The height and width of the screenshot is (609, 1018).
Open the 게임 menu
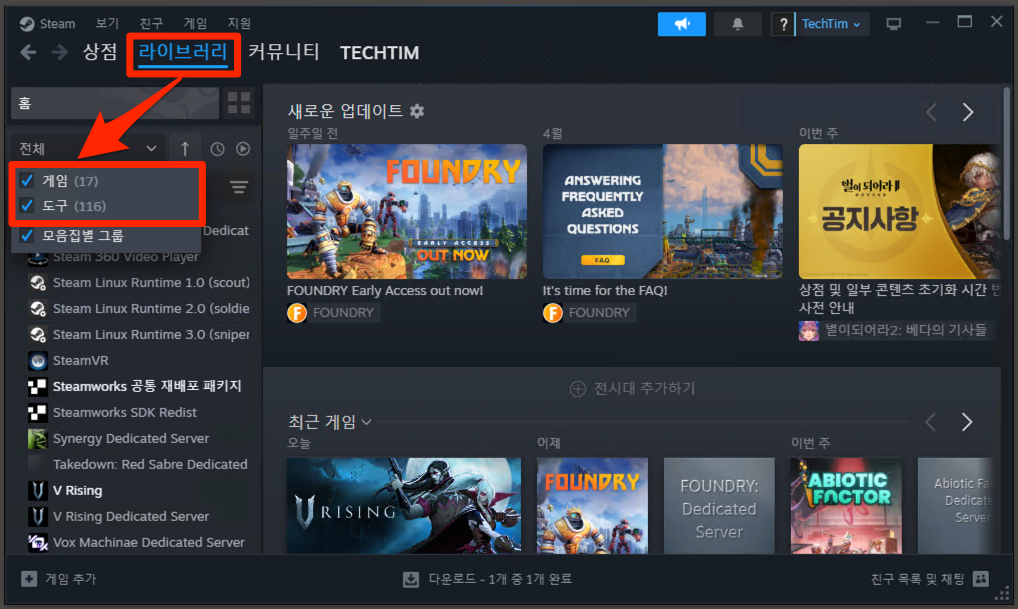(195, 23)
